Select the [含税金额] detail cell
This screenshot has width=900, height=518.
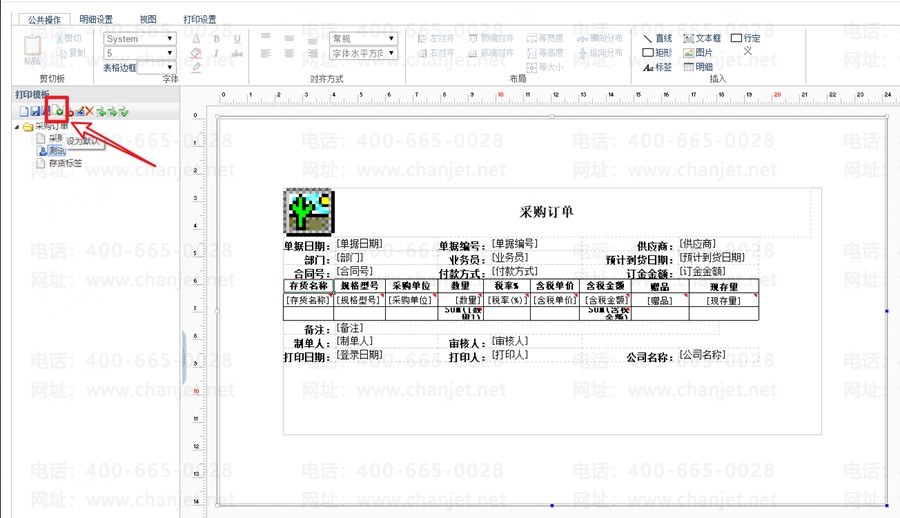pyautogui.click(x=606, y=300)
